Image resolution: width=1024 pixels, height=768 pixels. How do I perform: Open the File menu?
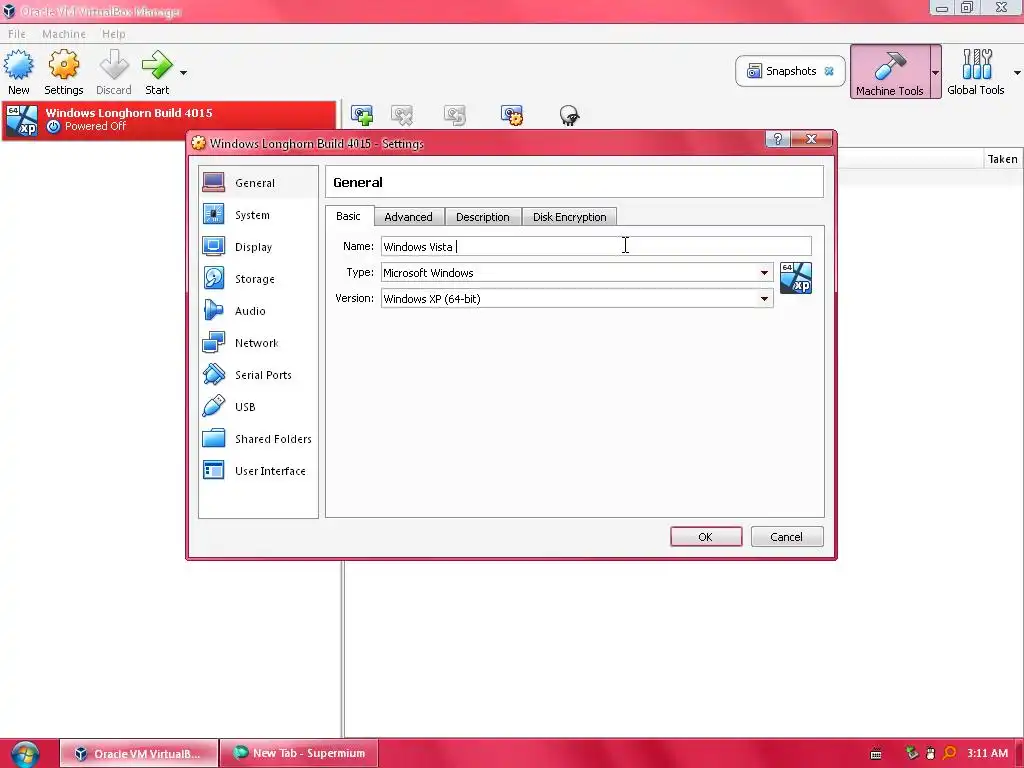click(x=17, y=34)
